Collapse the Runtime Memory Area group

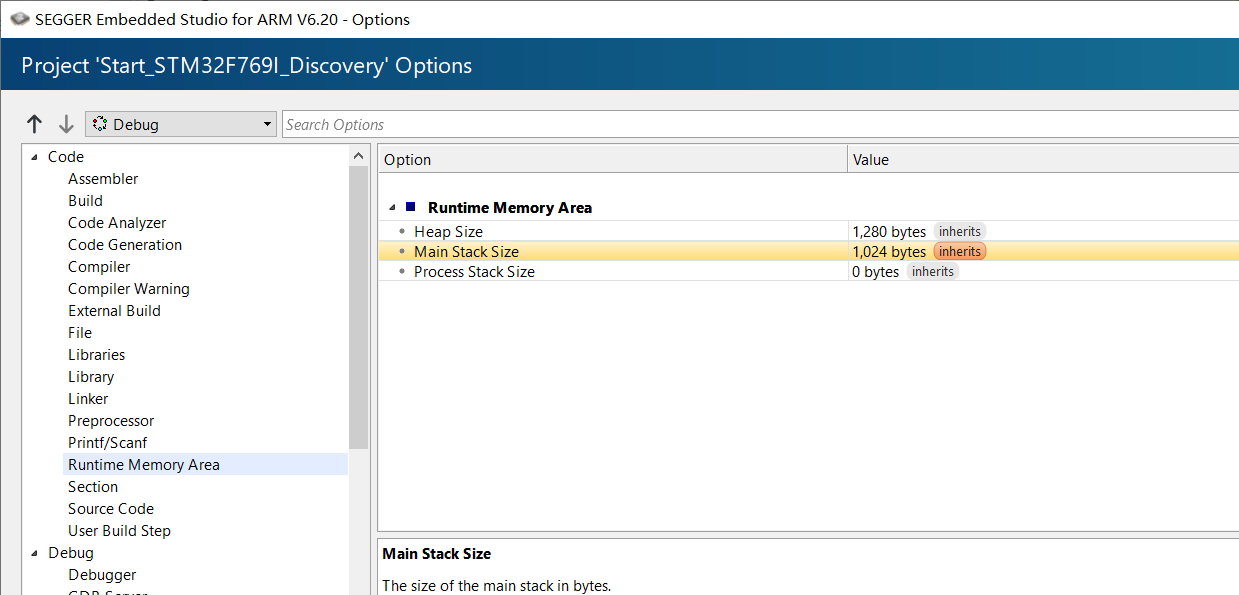click(391, 208)
